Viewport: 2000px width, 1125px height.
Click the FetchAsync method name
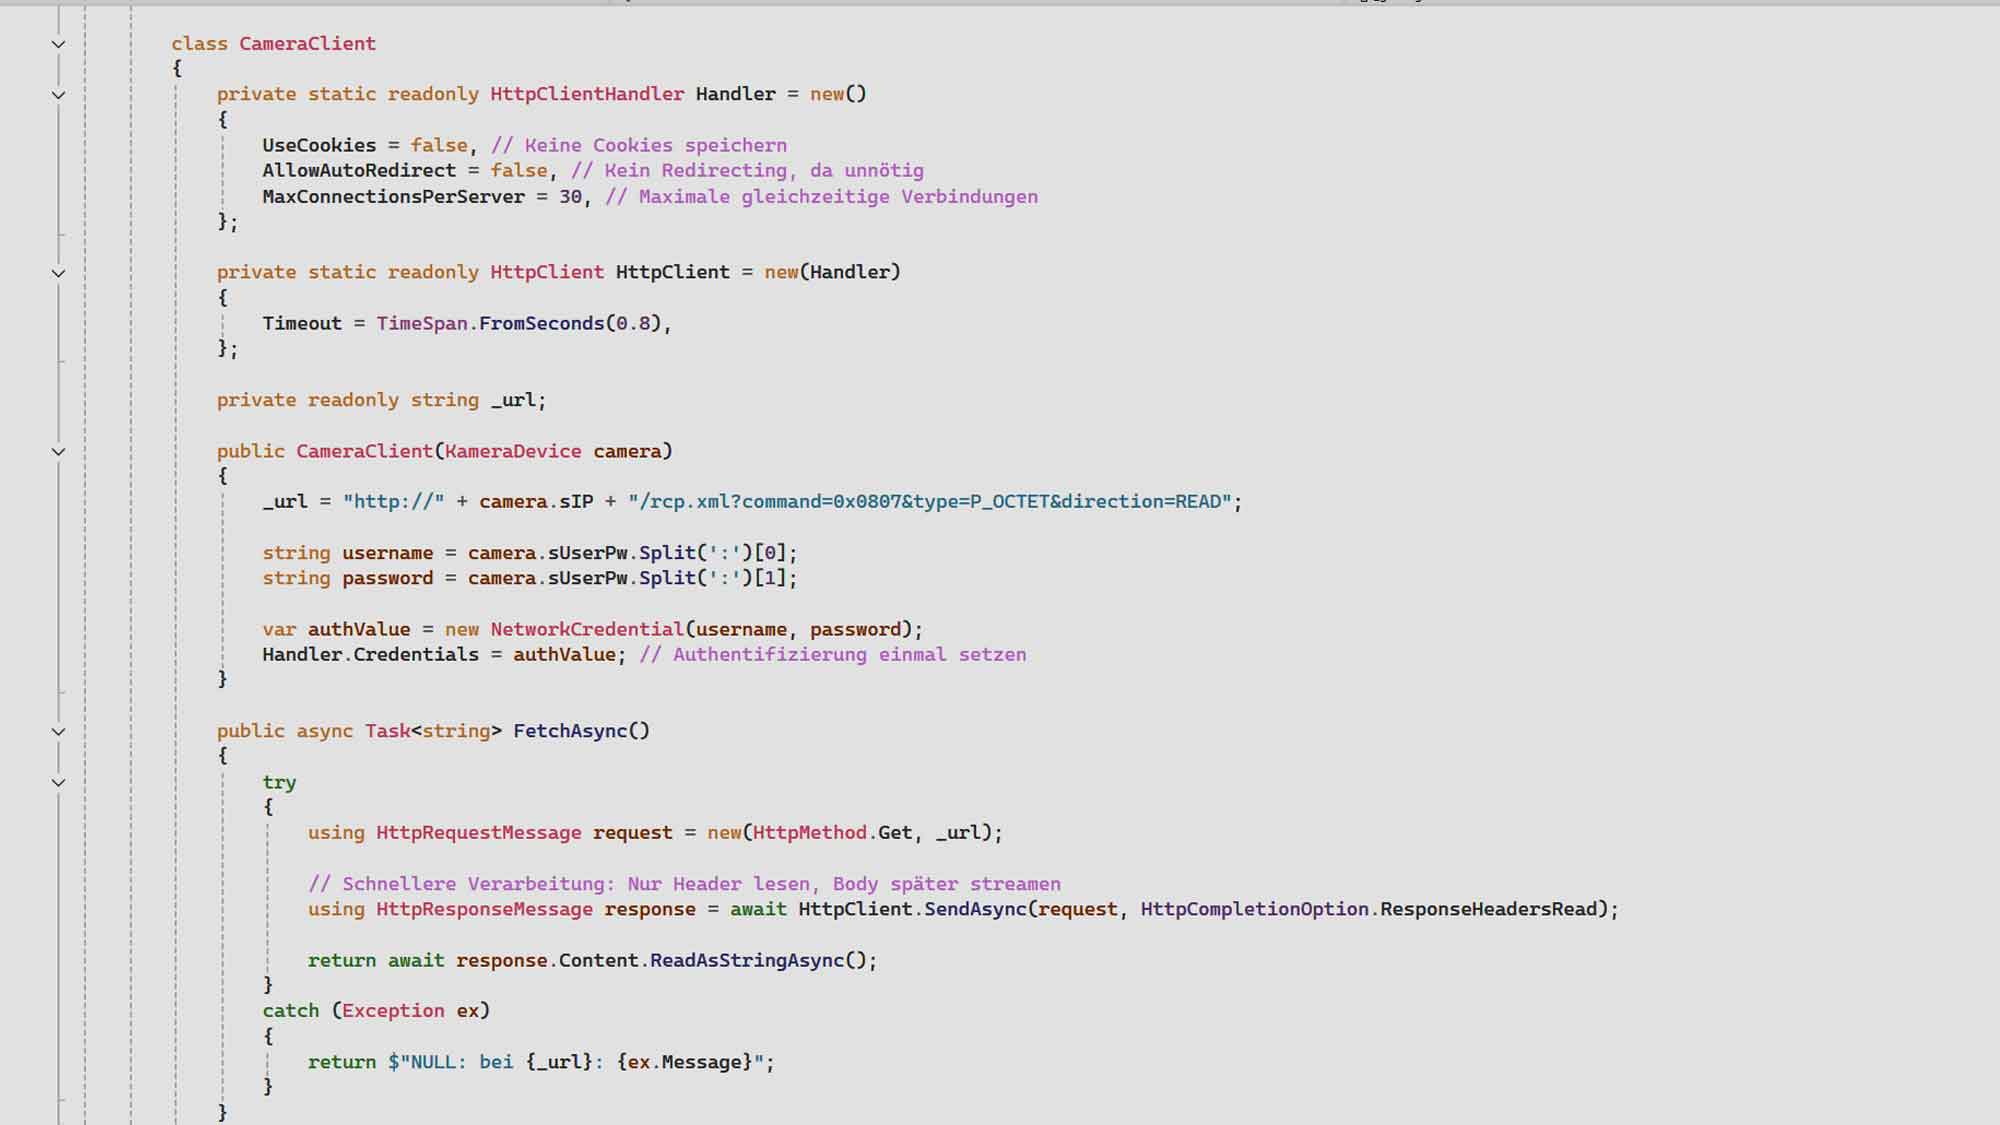[x=570, y=731]
